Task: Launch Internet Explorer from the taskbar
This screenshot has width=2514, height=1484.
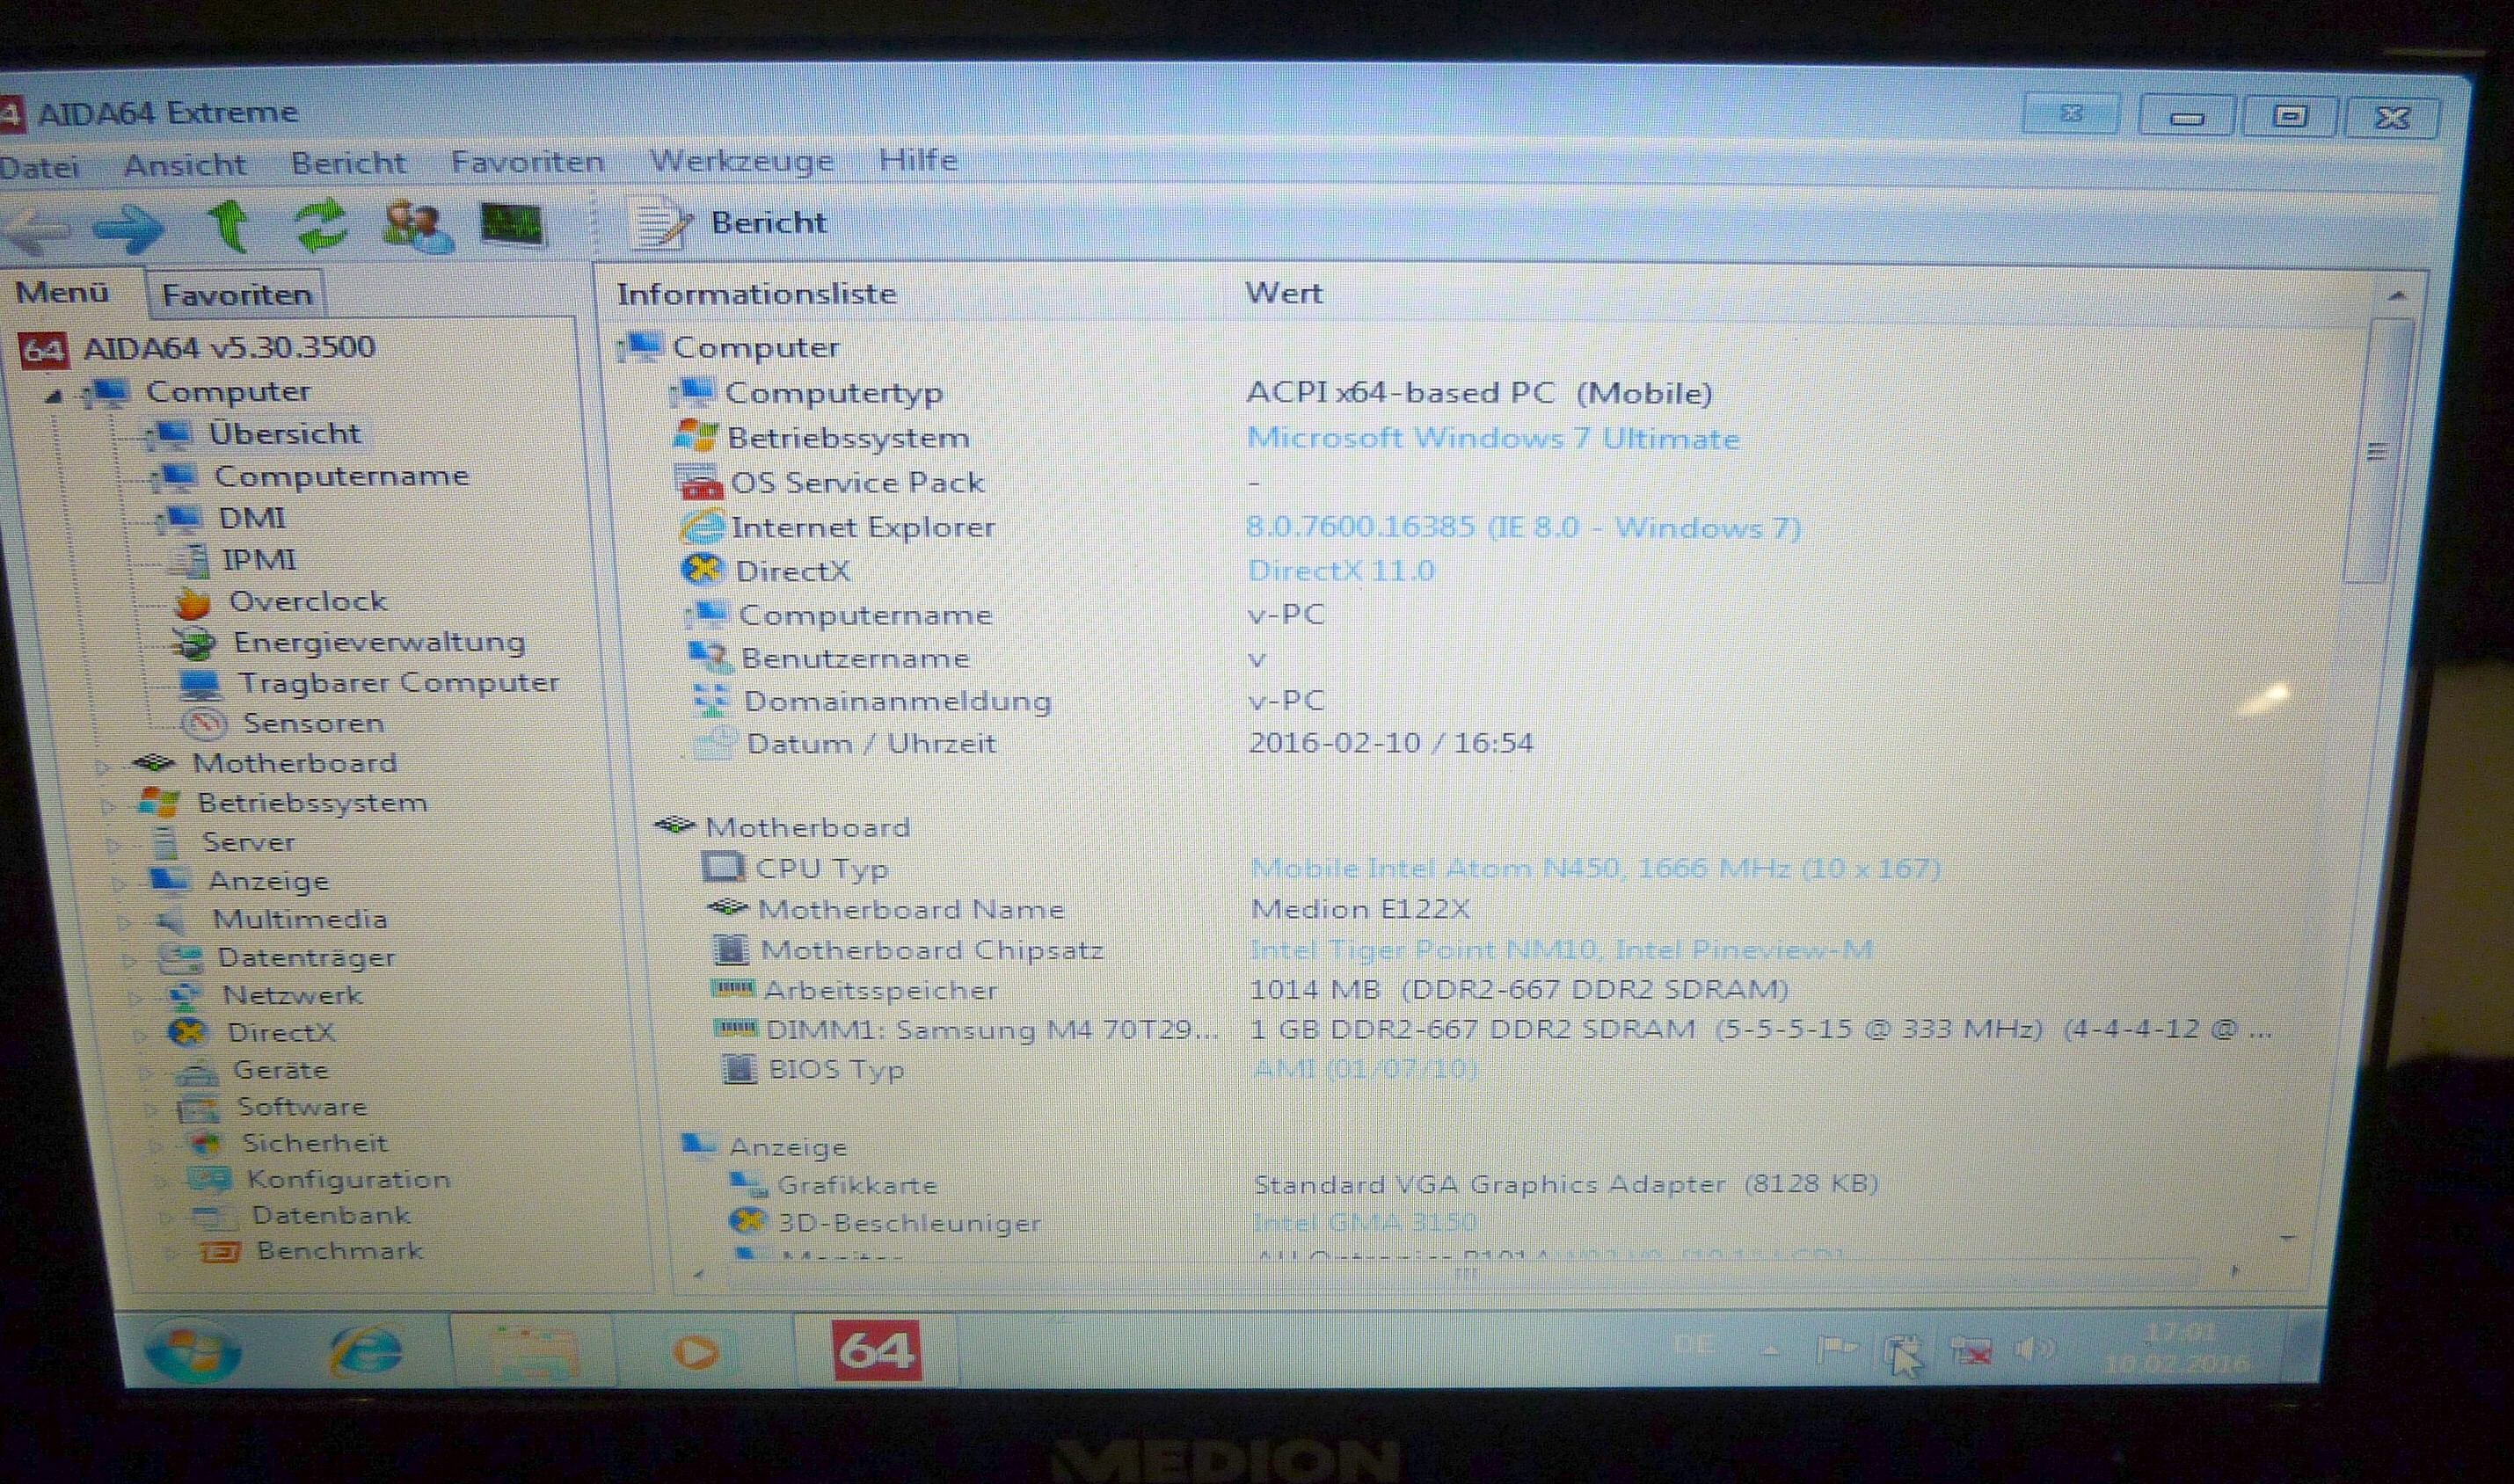Action: pos(366,1352)
